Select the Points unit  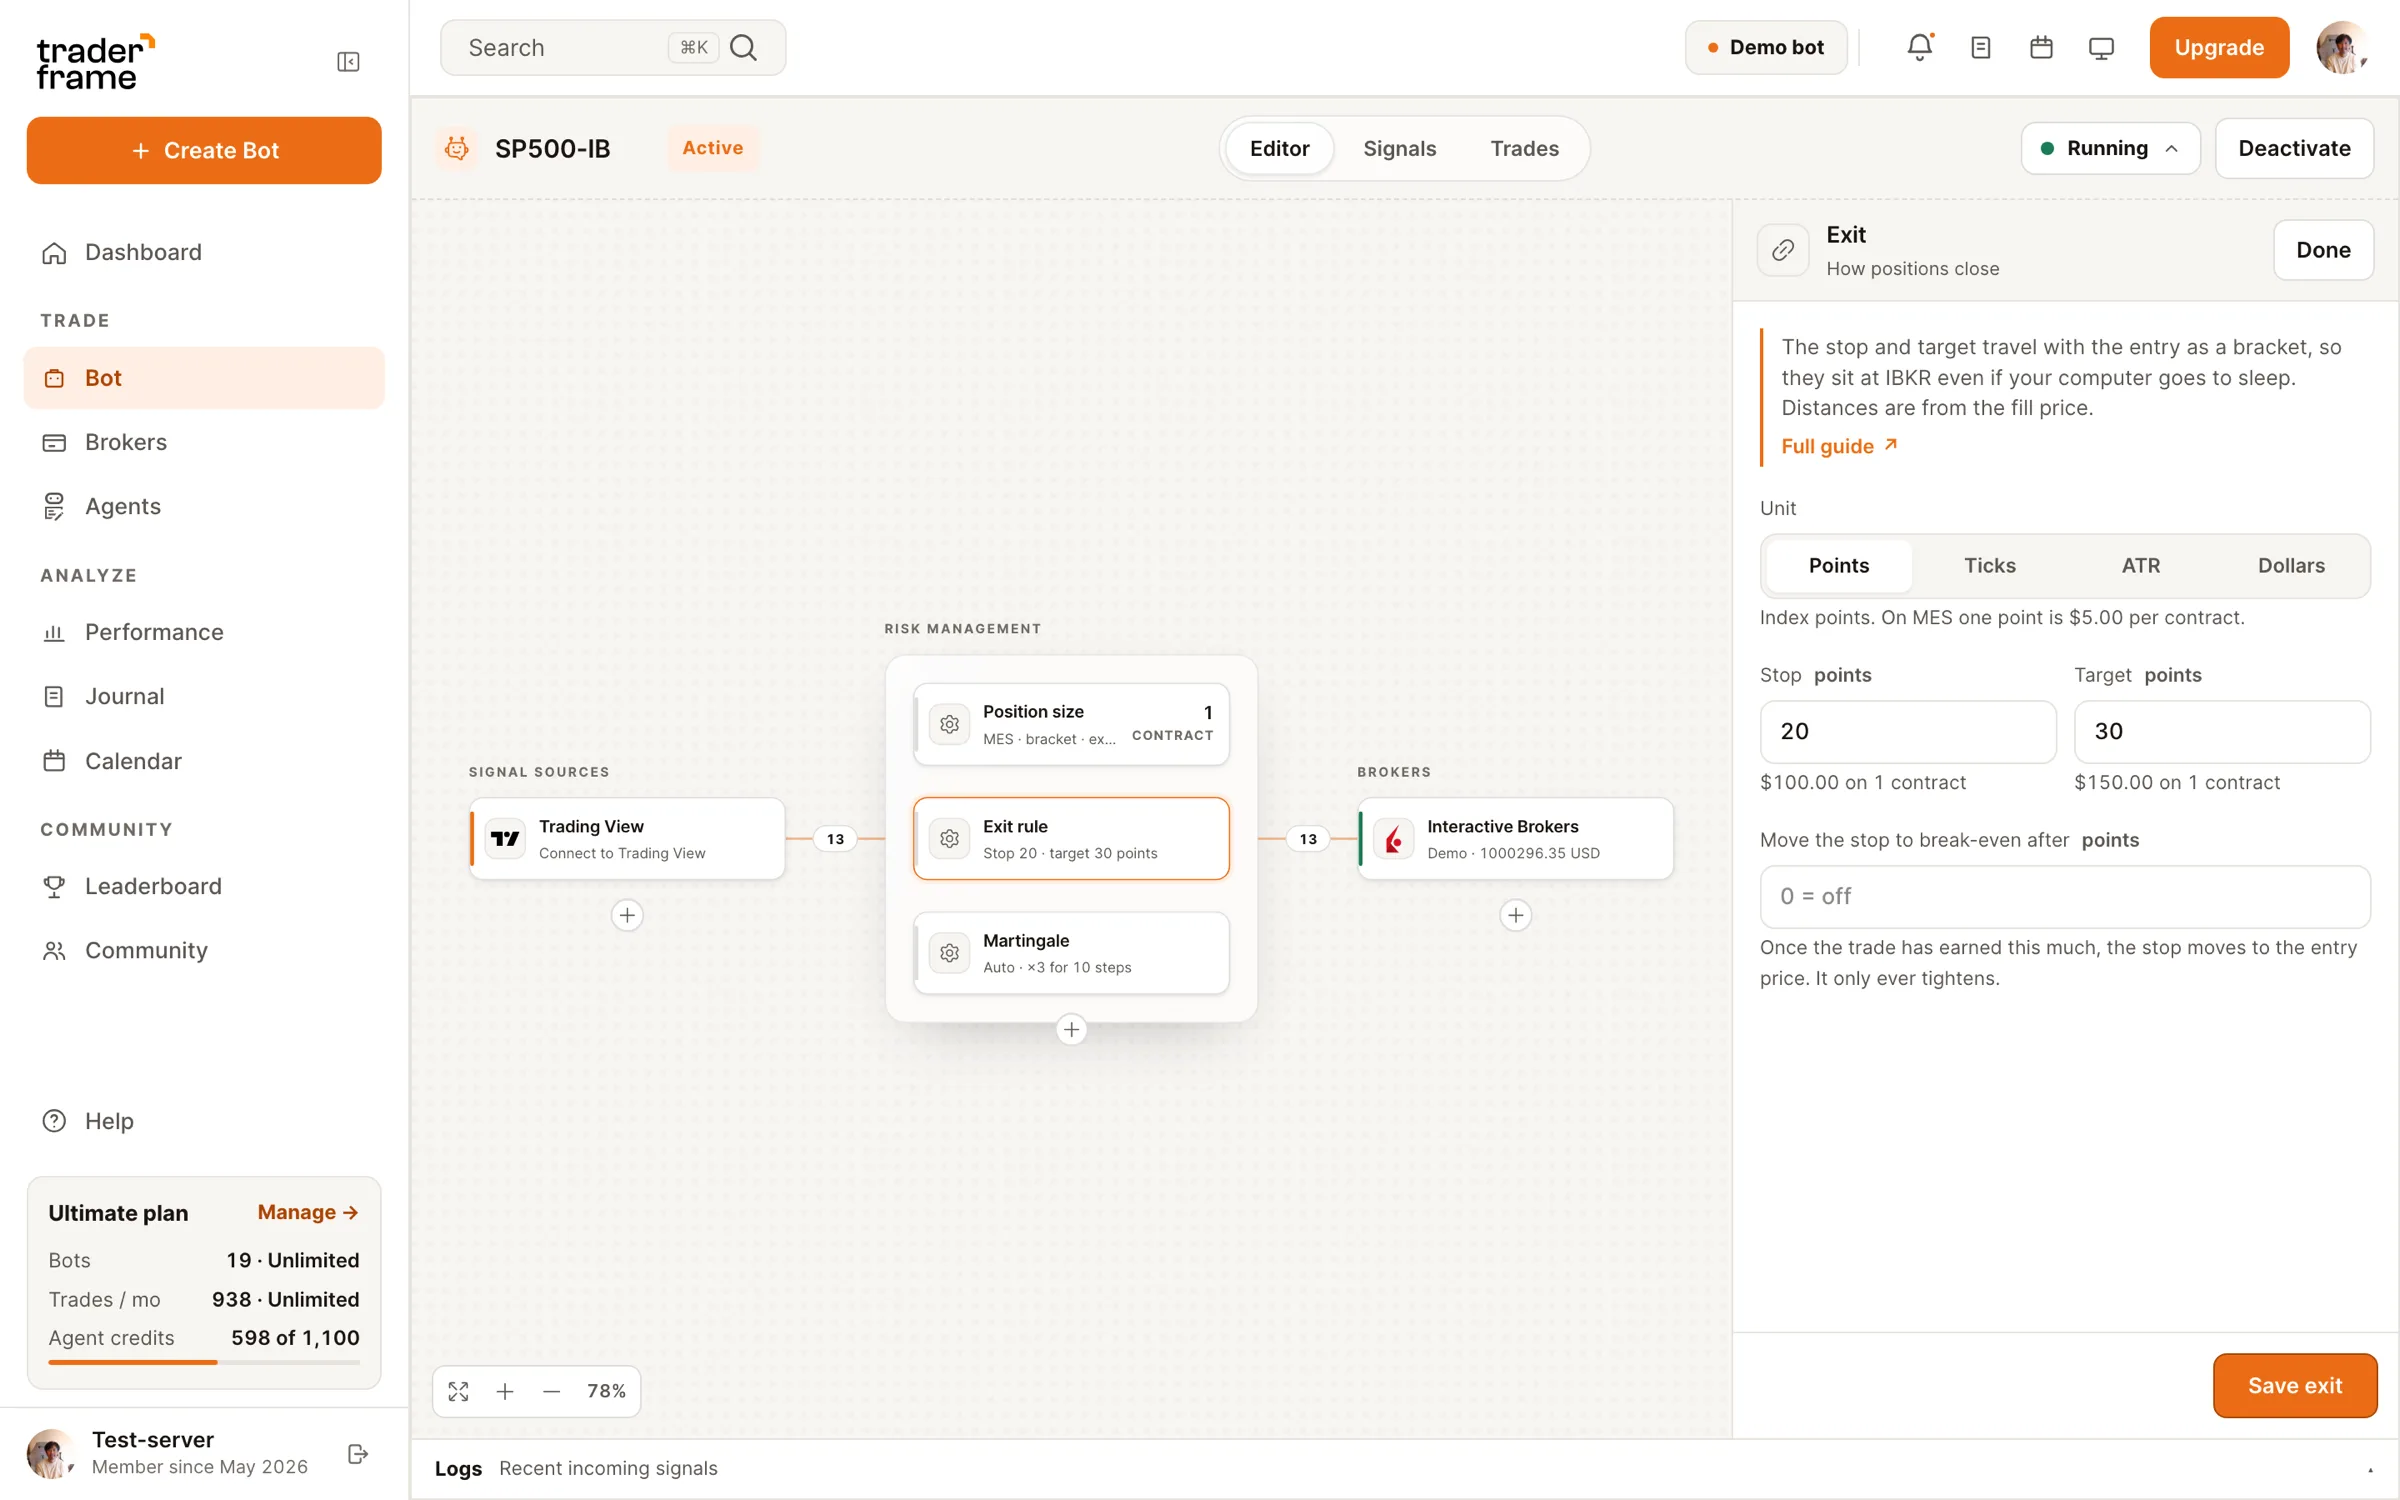(1839, 565)
